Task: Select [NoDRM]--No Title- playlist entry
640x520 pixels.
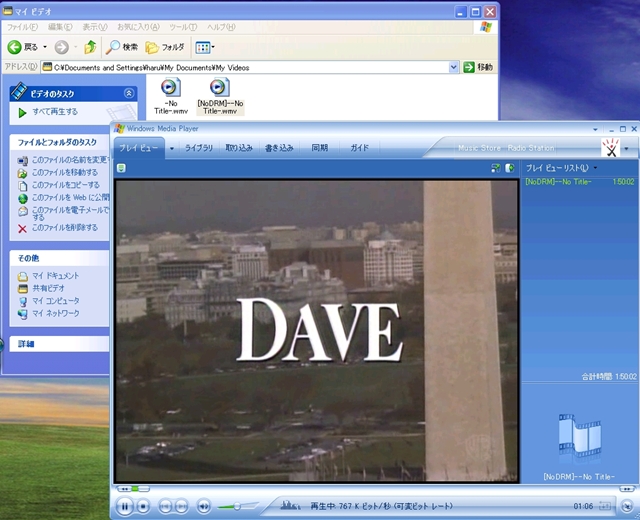Action: [x=580, y=182]
